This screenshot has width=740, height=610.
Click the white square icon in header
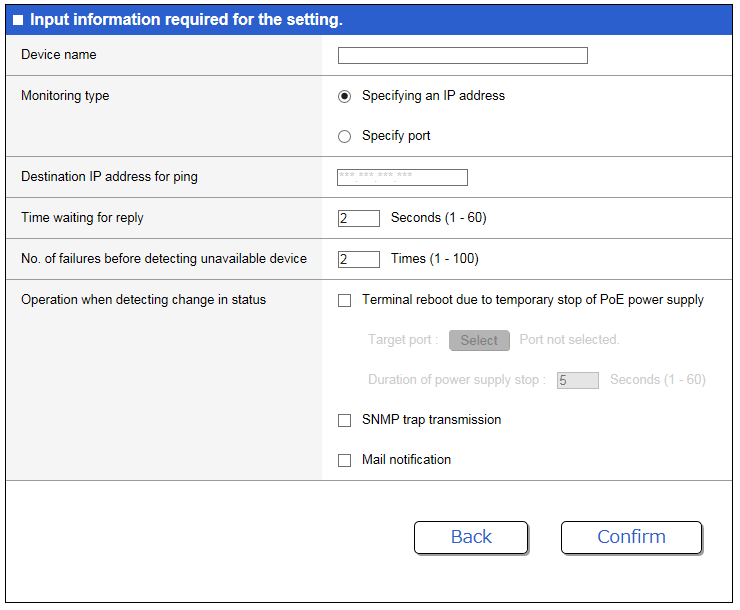pyautogui.click(x=18, y=20)
